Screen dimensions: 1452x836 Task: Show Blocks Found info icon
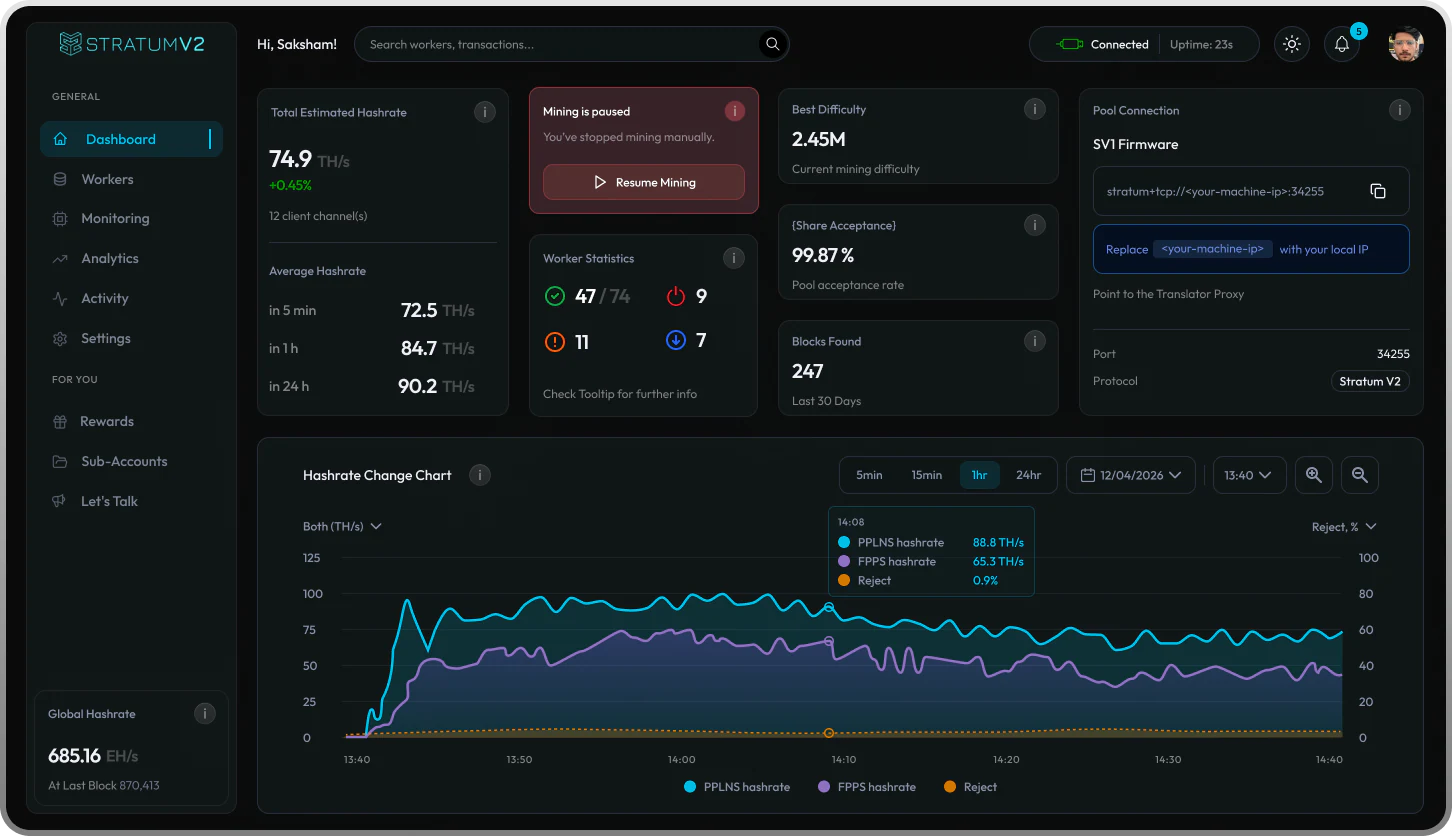[x=1035, y=341]
